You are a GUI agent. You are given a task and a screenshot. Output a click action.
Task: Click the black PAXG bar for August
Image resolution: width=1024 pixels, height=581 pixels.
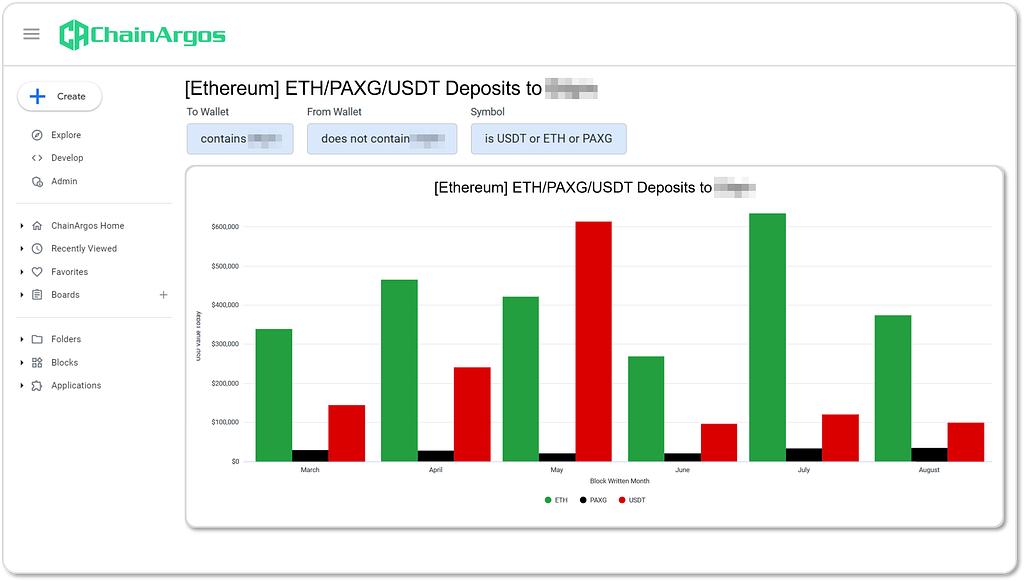929,455
